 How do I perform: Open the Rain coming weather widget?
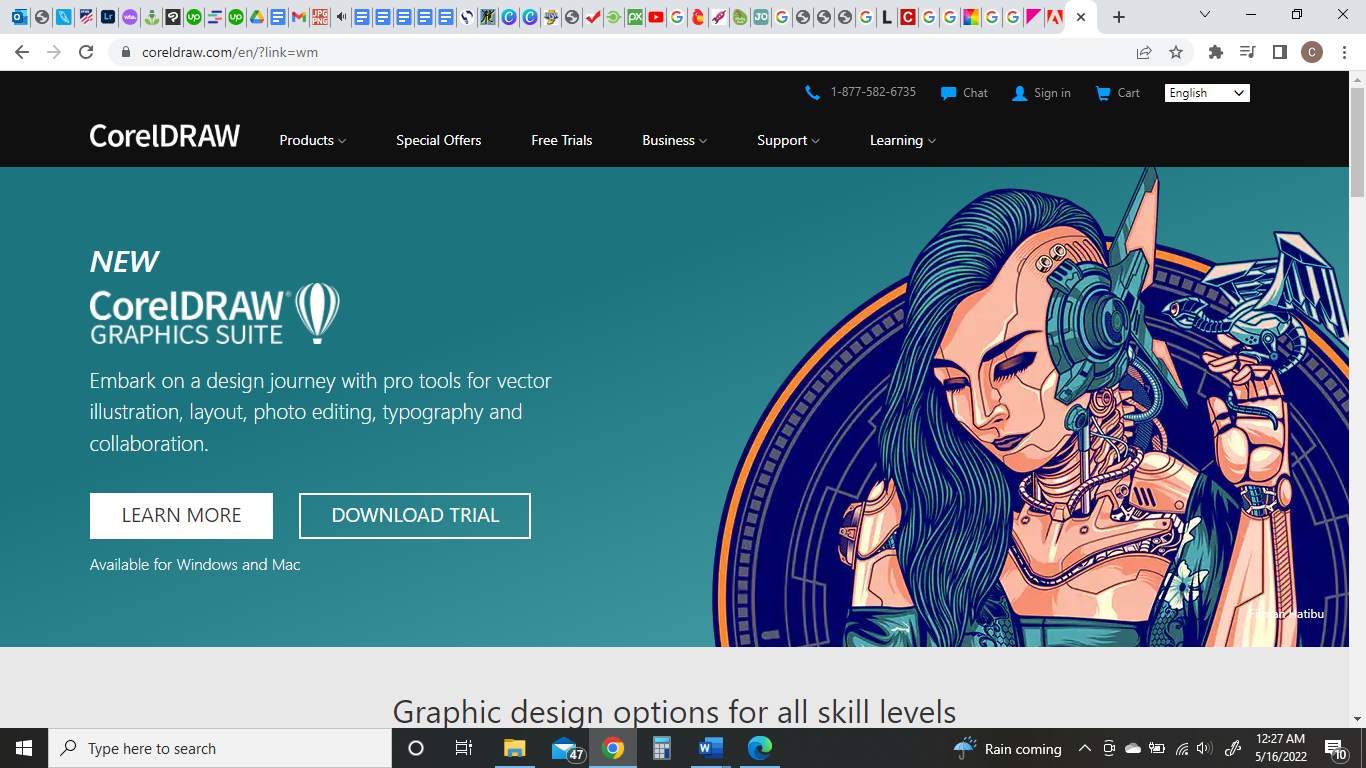coord(1007,748)
